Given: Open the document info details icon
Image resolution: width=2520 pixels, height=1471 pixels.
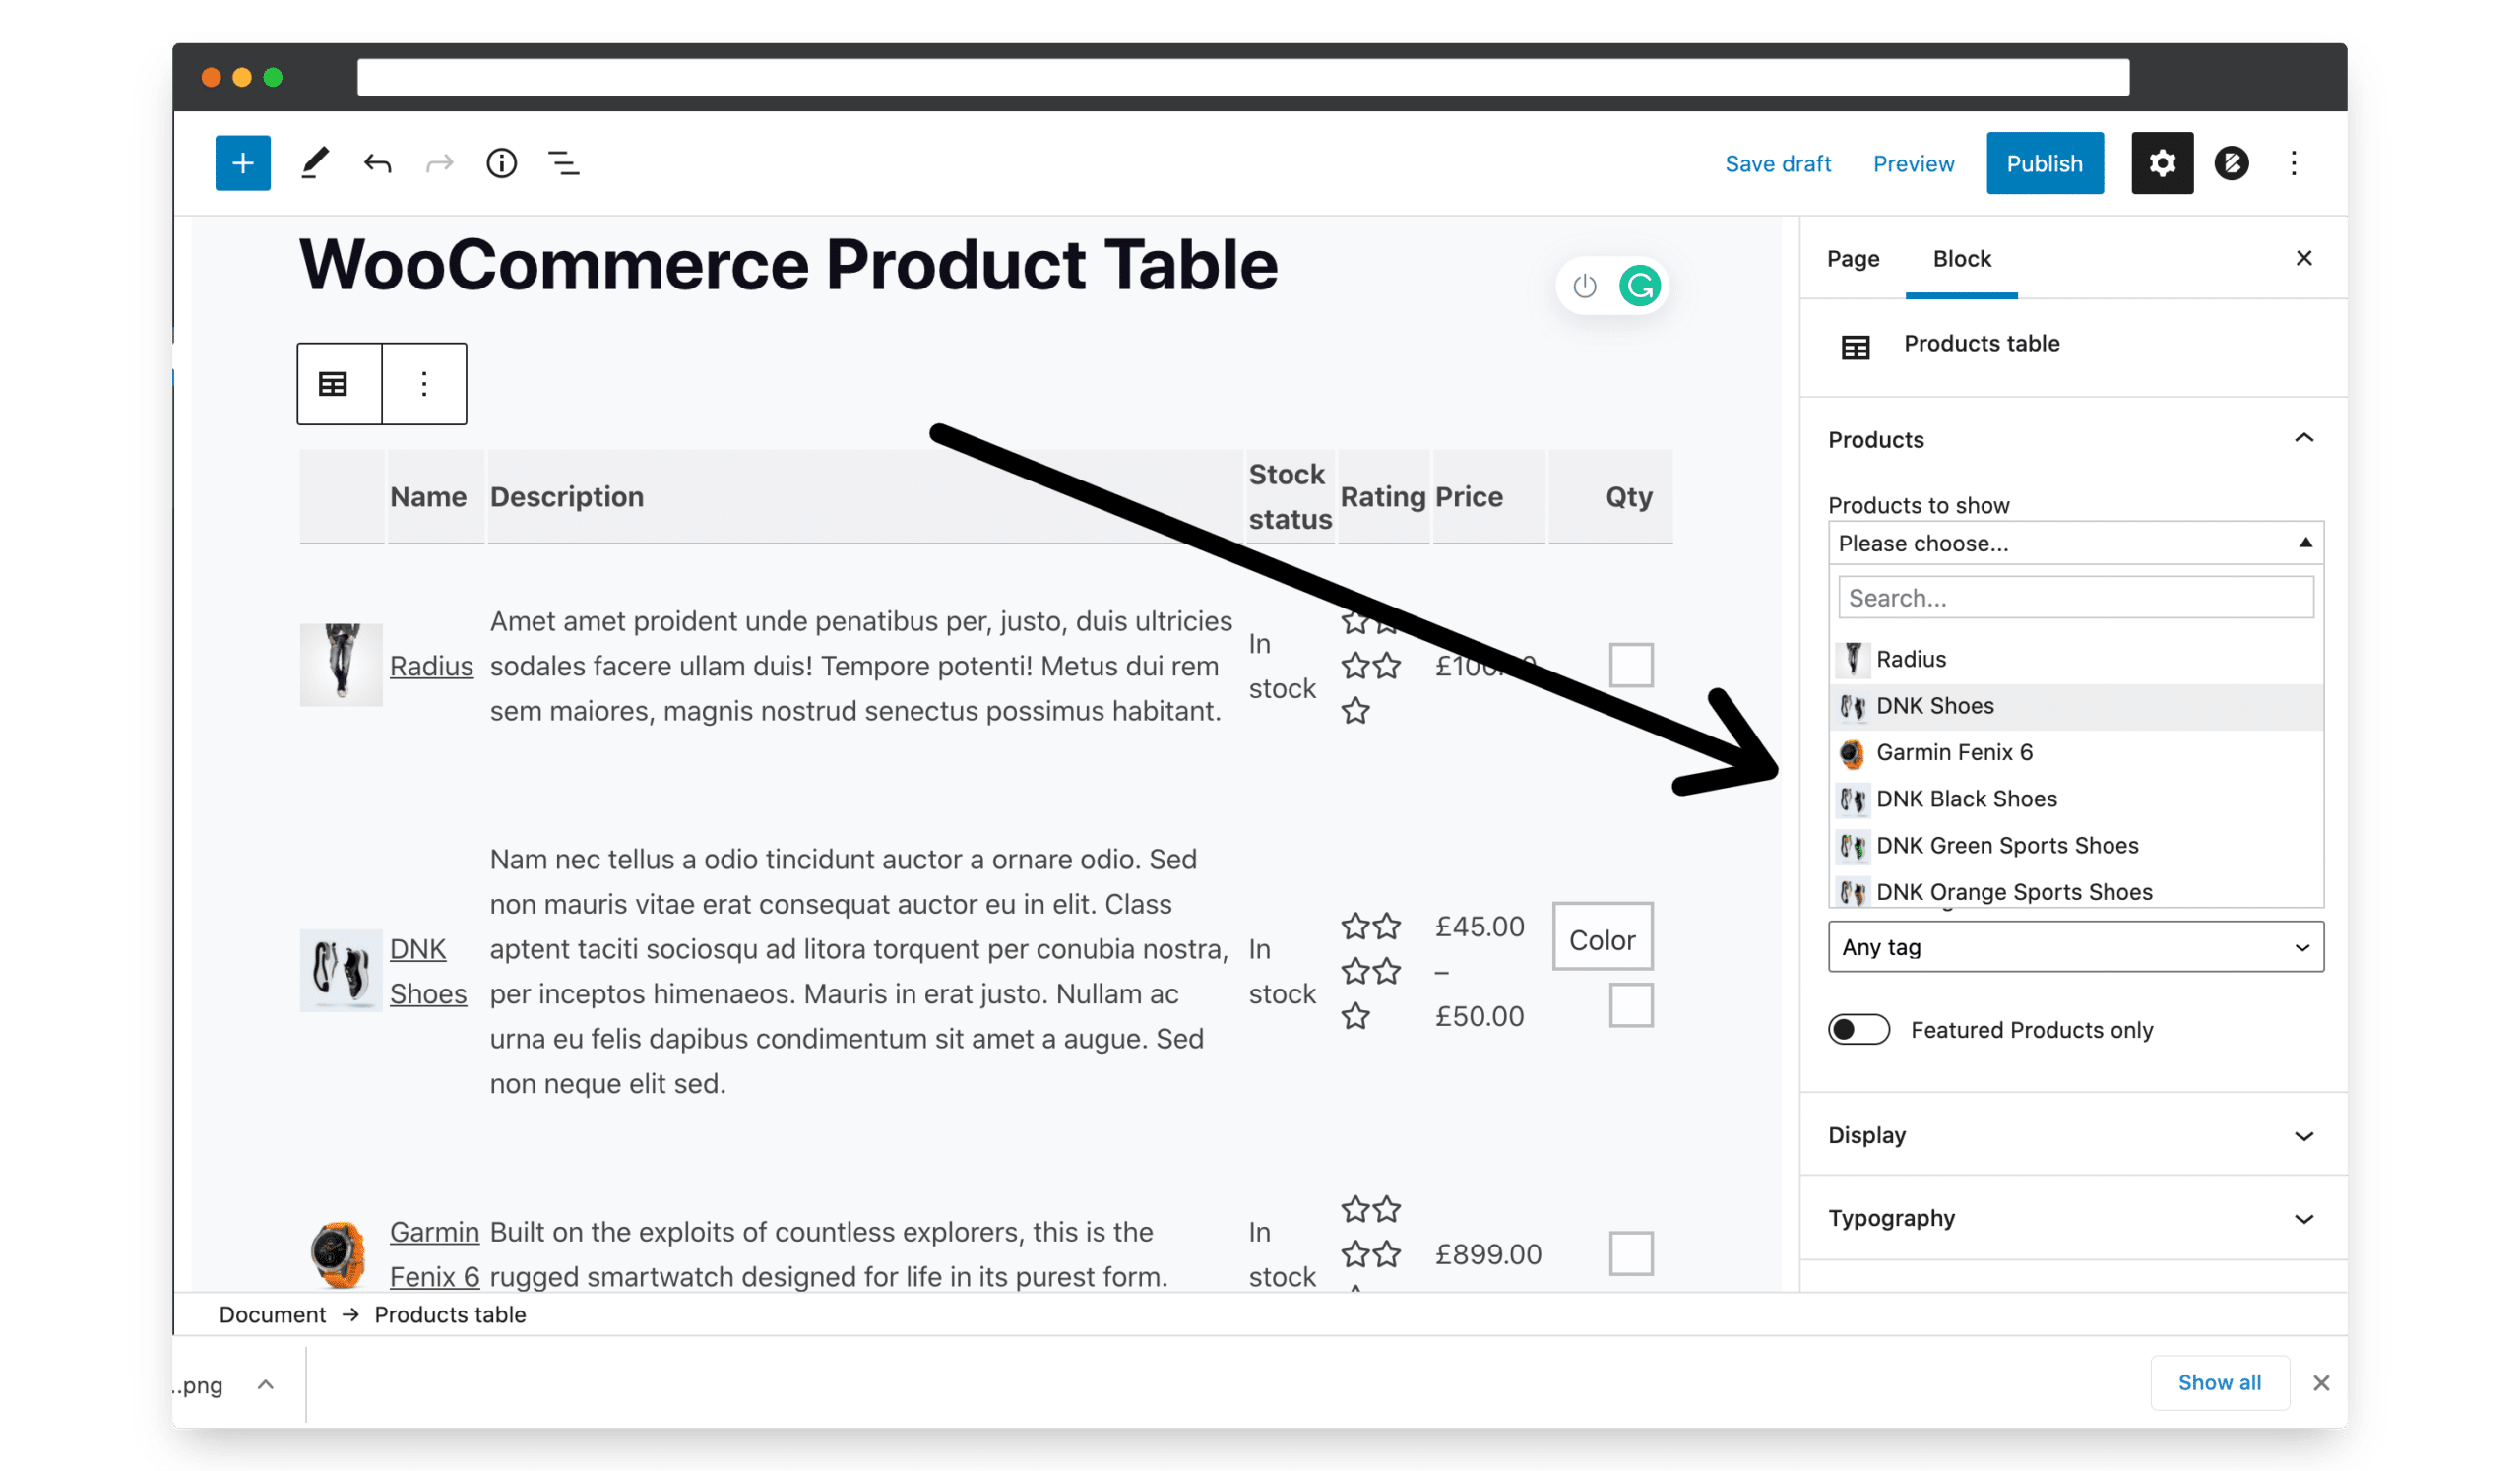Looking at the screenshot, I should coord(501,163).
